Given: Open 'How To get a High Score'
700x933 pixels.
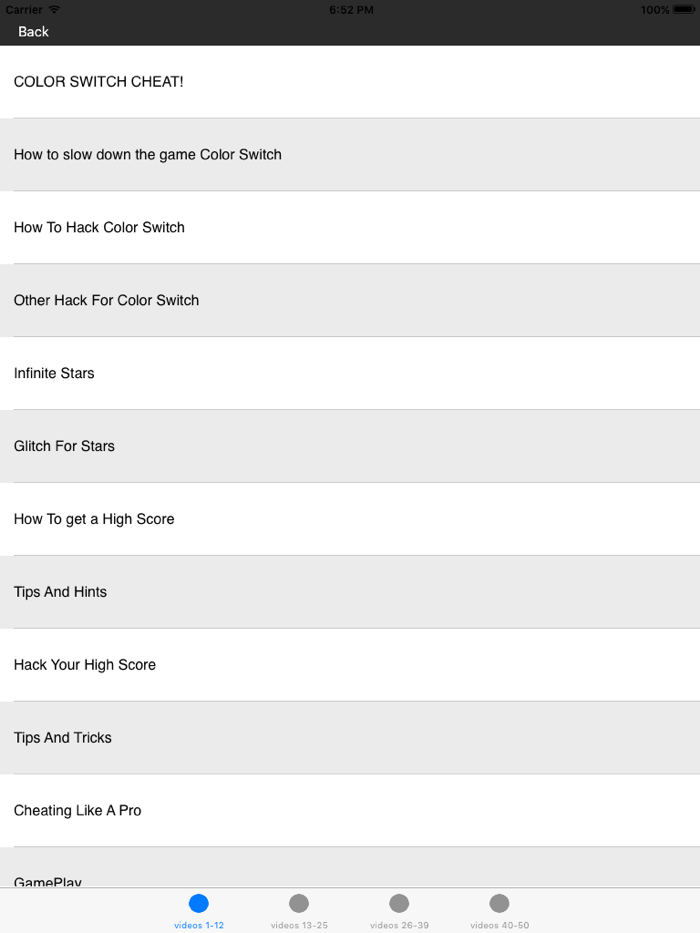Looking at the screenshot, I should click(x=350, y=519).
